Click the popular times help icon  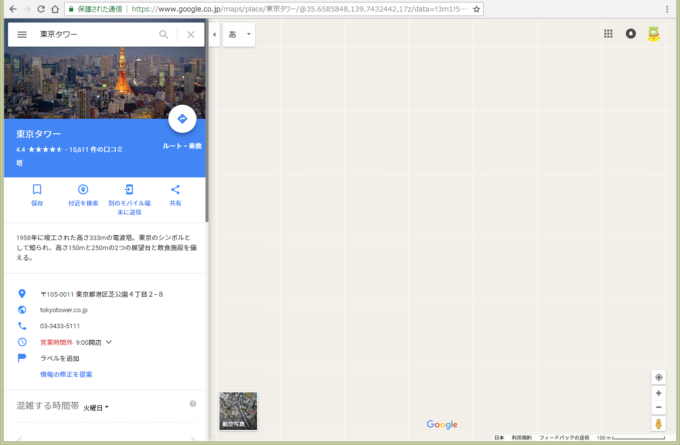[193, 404]
